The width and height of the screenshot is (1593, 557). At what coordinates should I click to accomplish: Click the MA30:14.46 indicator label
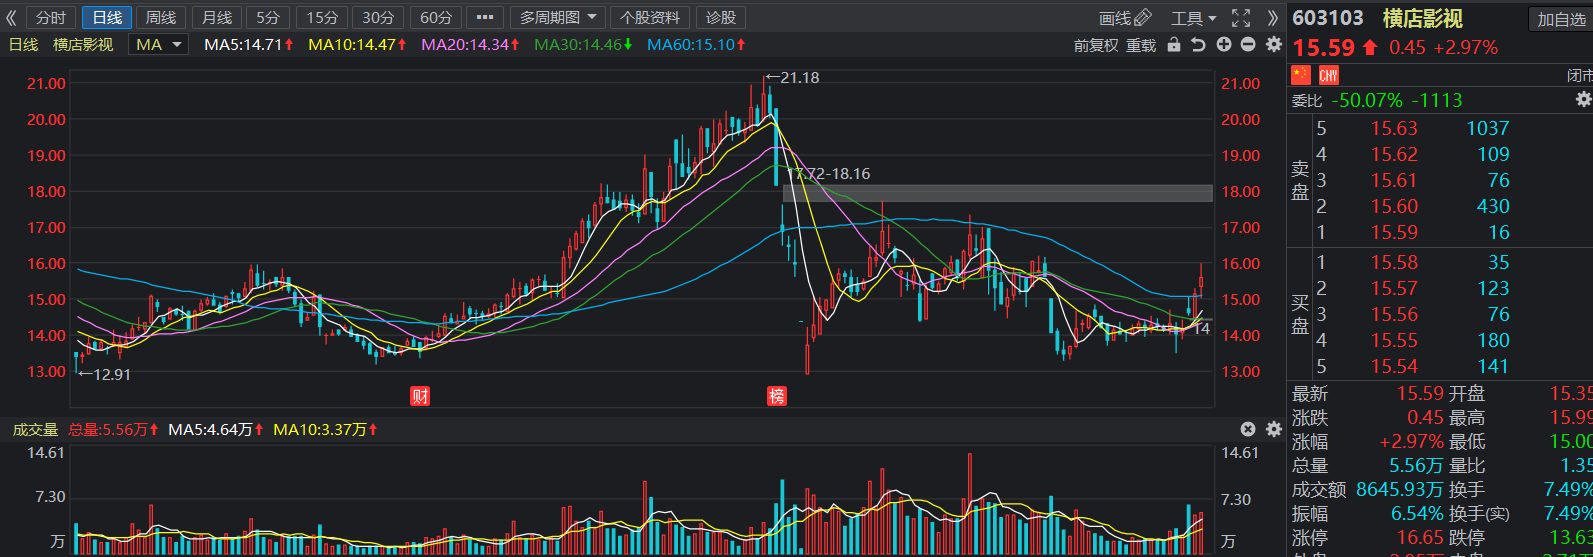coord(584,45)
